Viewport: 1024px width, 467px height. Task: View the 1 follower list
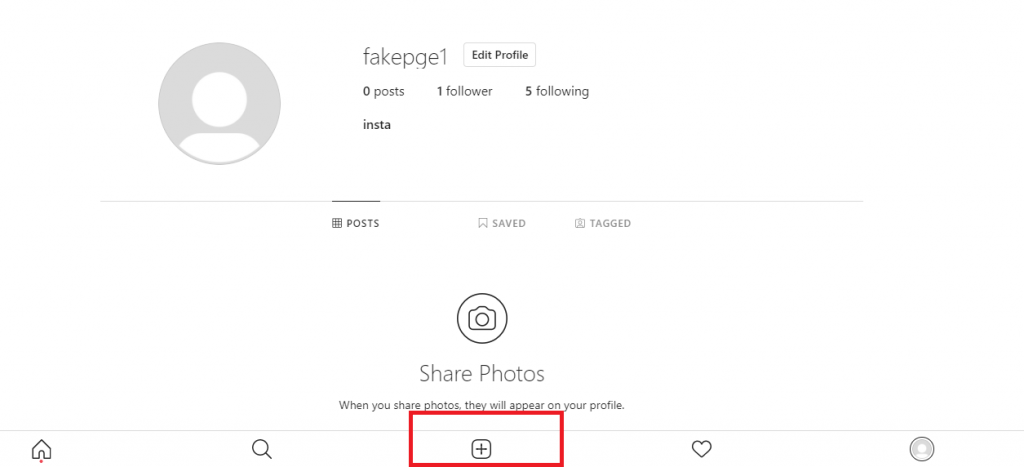pyautogui.click(x=464, y=92)
